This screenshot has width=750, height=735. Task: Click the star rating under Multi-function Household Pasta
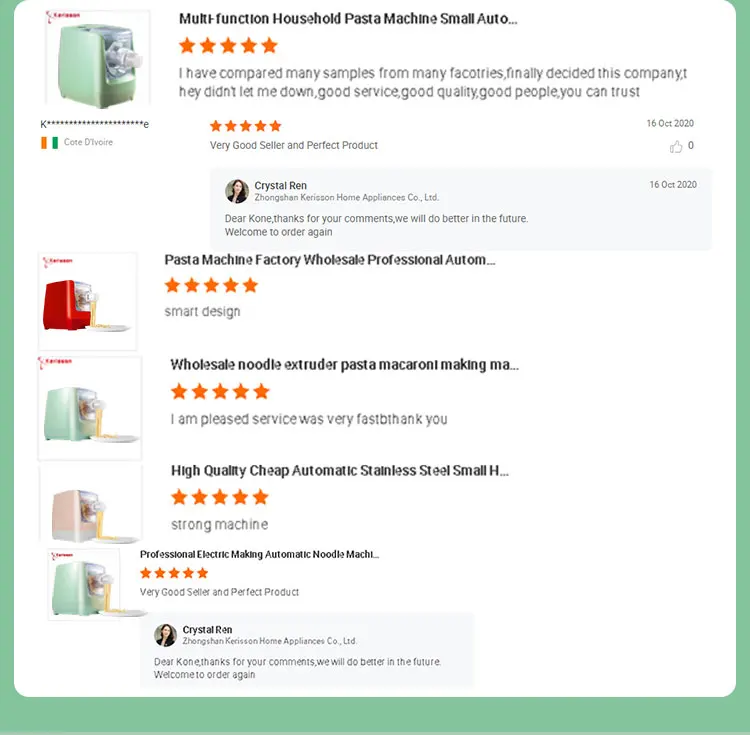(x=228, y=46)
